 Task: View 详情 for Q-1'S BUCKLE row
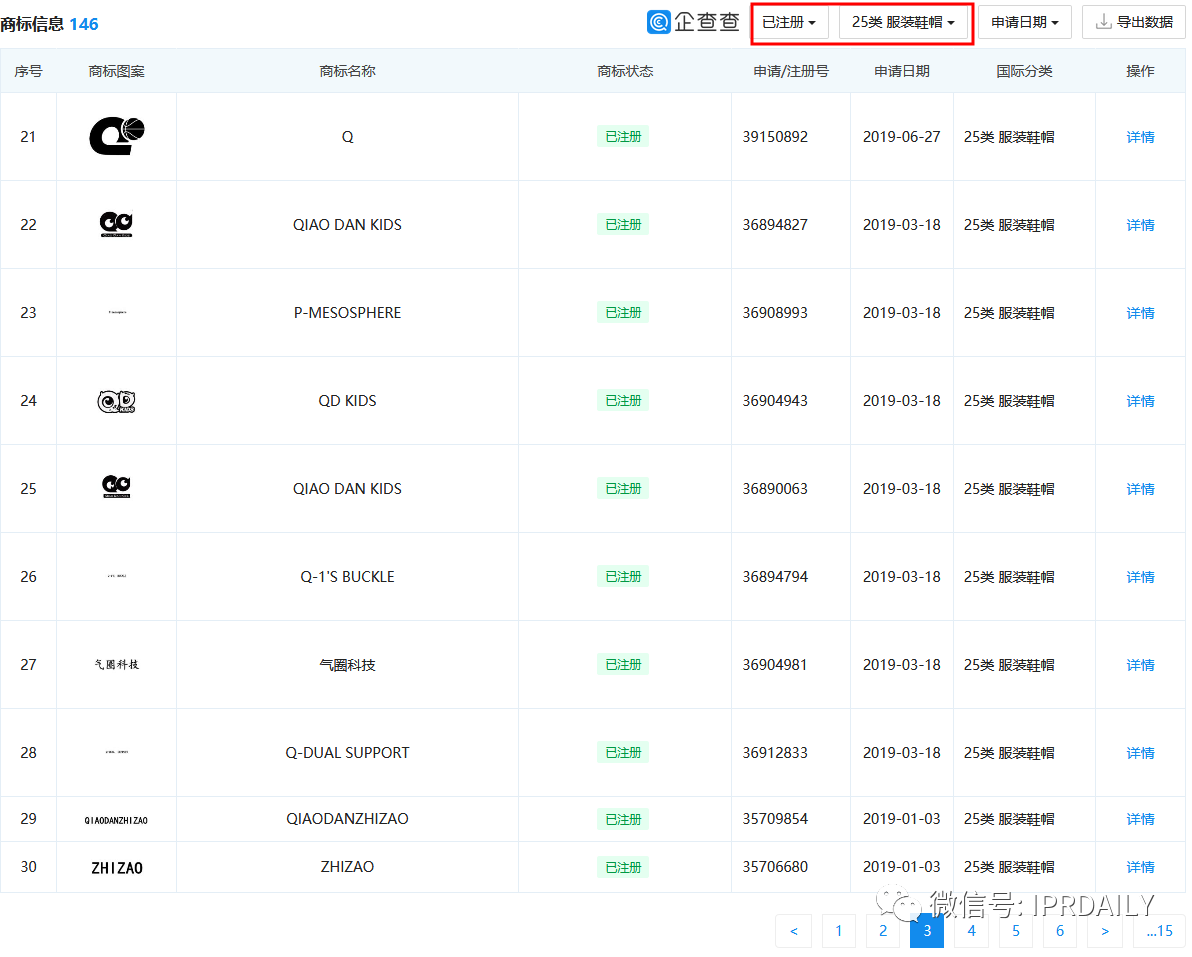(x=1140, y=577)
